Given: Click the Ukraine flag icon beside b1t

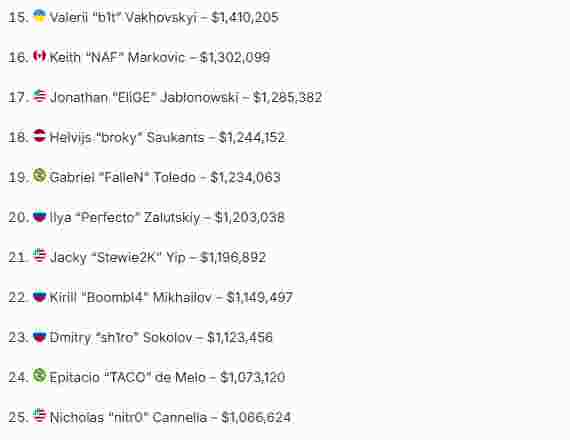Looking at the screenshot, I should [x=39, y=16].
